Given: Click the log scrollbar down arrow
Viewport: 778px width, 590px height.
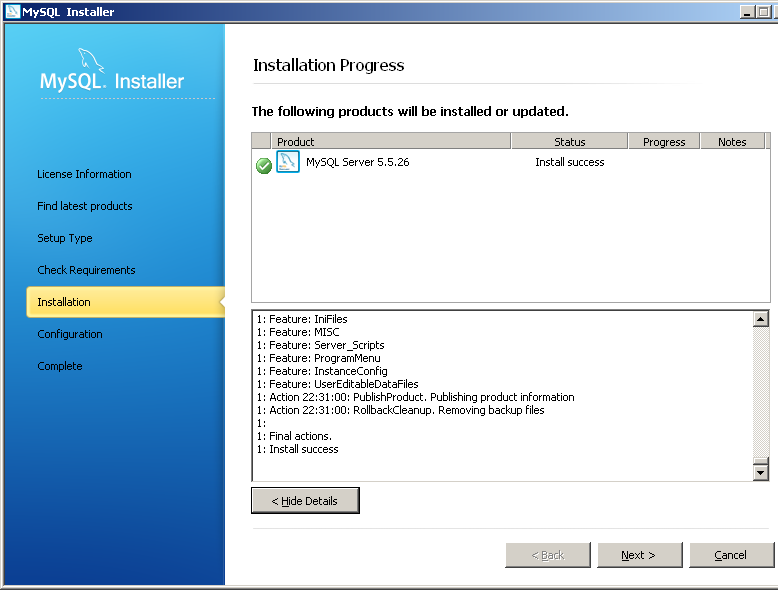Looking at the screenshot, I should tap(761, 473).
